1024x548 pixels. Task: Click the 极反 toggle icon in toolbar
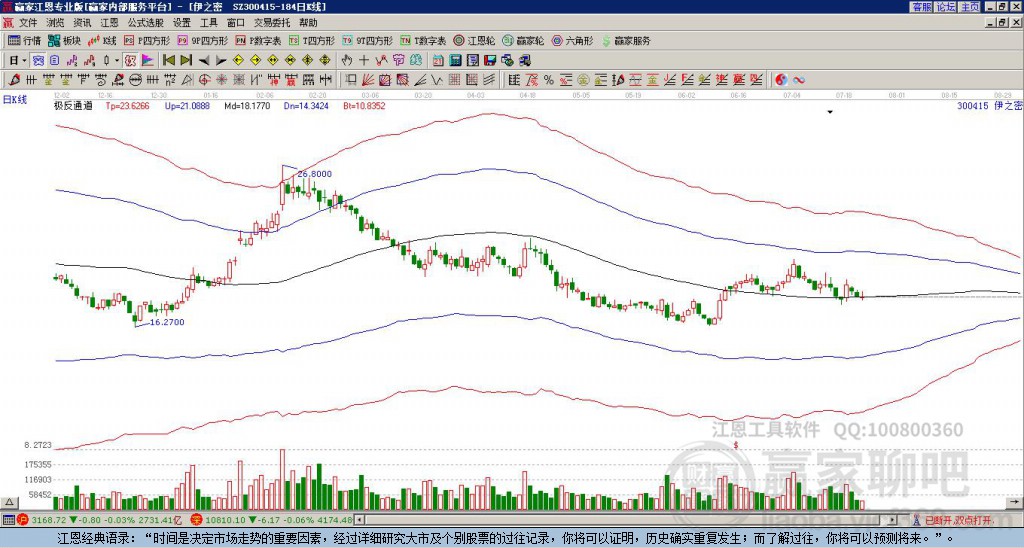(130, 61)
